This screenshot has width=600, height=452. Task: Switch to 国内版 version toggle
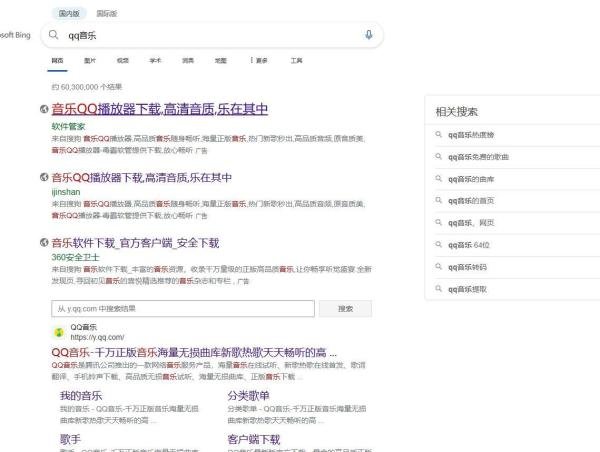coord(69,13)
